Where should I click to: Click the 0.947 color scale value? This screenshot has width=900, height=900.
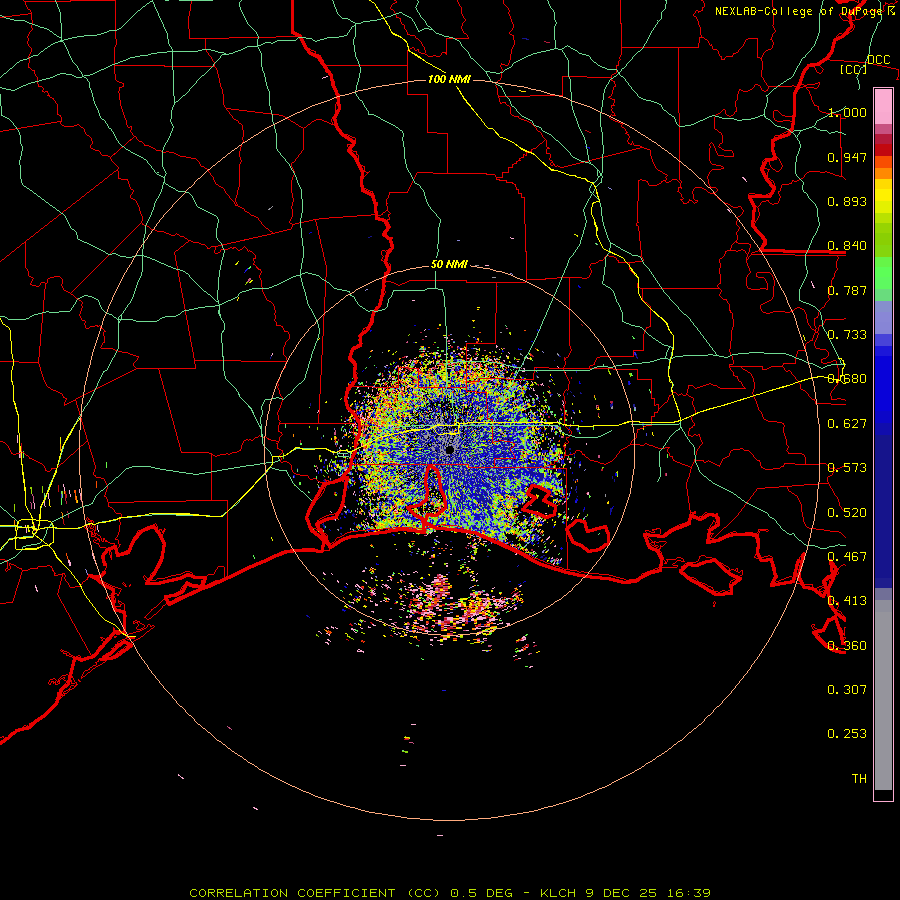click(x=847, y=157)
